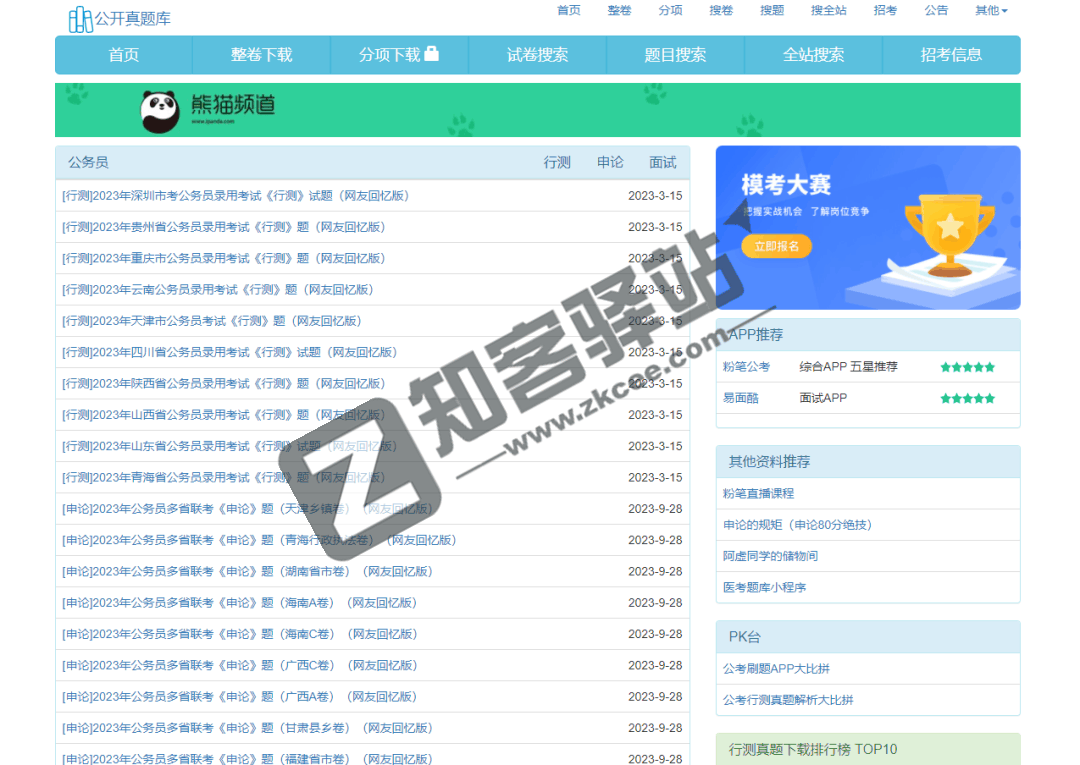Screen dimensions: 1080x765
Task: Click the five-star rating for 粉笔公考
Action: click(967, 367)
